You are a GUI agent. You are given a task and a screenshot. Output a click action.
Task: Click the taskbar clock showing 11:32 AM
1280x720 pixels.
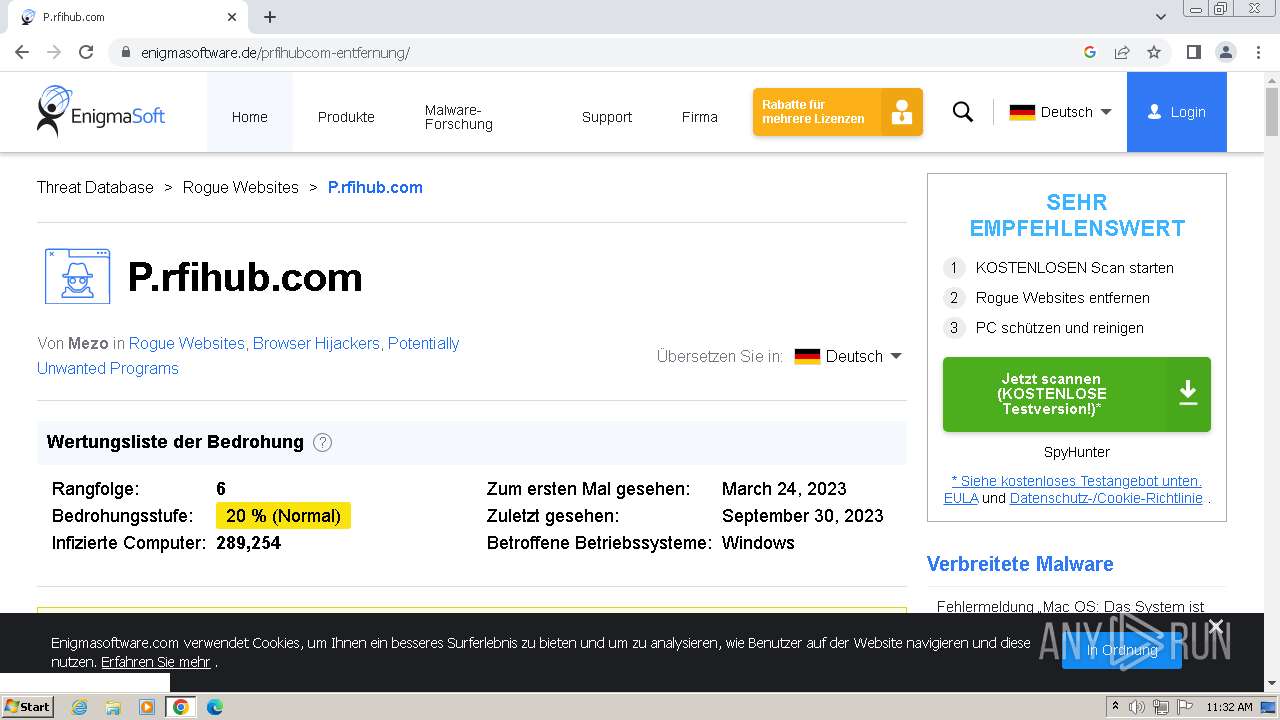(1229, 707)
